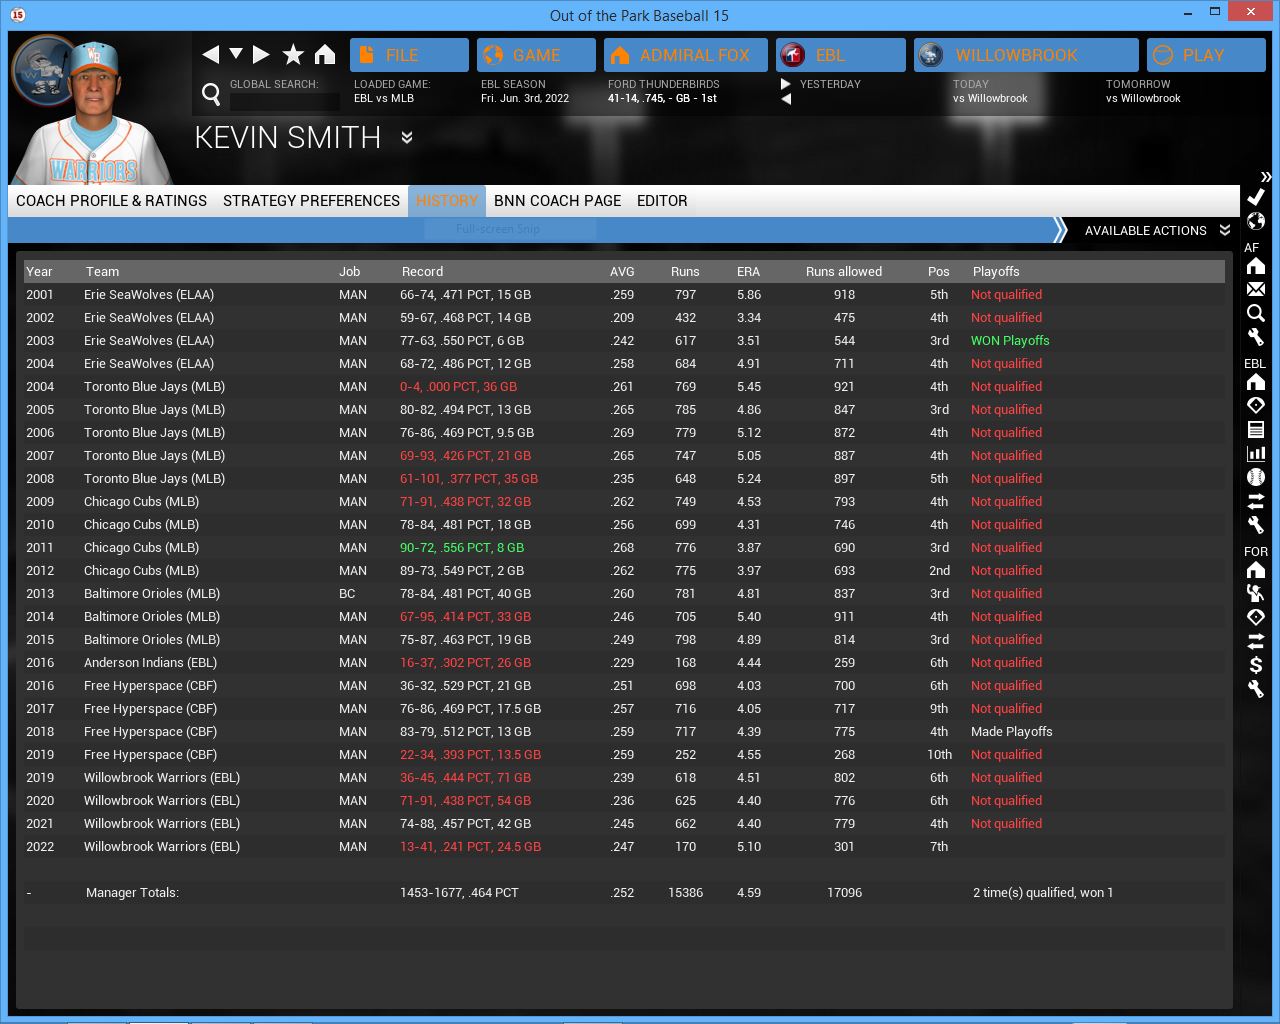
Task: Click the forward navigation arrow
Action: (x=262, y=54)
